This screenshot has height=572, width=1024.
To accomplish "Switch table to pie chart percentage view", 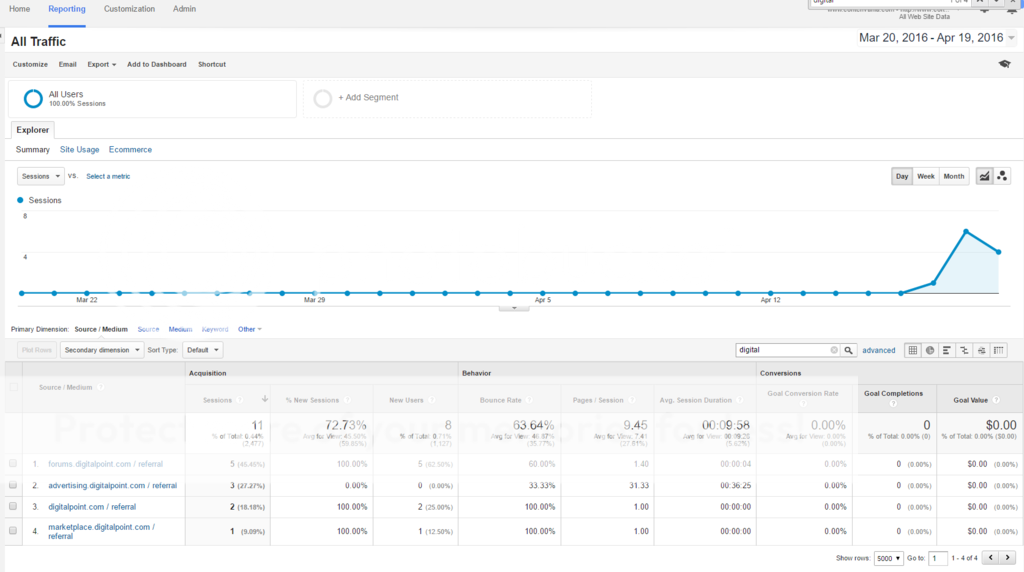I will coord(930,350).
